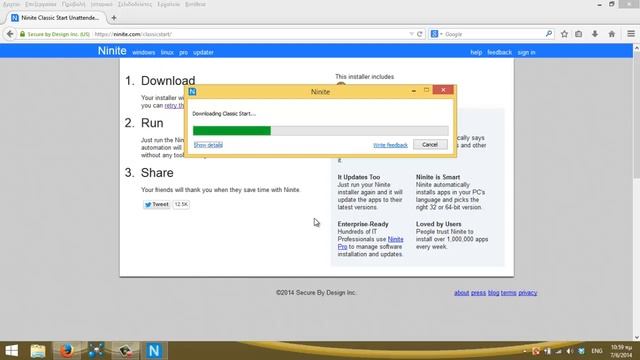
Task: Open the bookmarks list icon
Action: (579, 34)
